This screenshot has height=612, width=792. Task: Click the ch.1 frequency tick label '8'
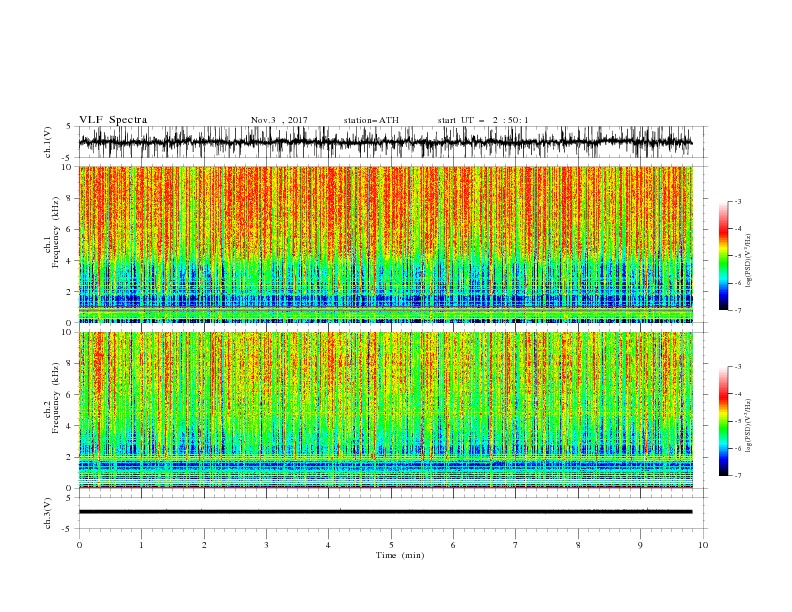pos(69,198)
